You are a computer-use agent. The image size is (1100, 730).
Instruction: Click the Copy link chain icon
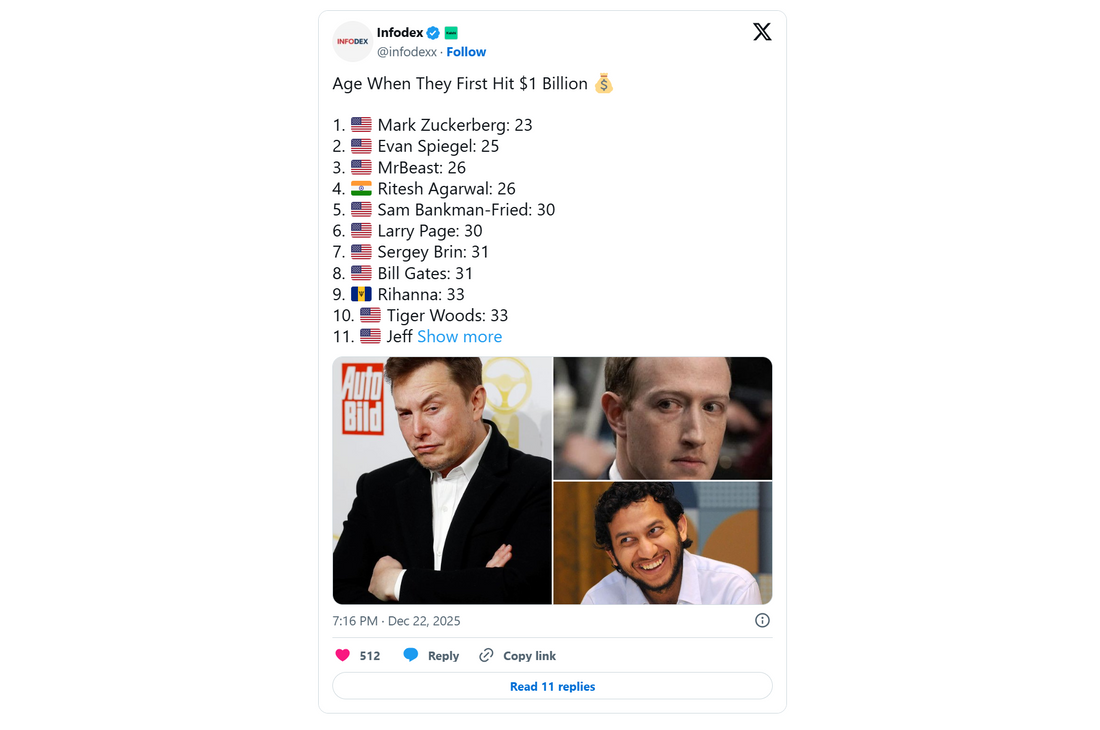[x=487, y=655]
